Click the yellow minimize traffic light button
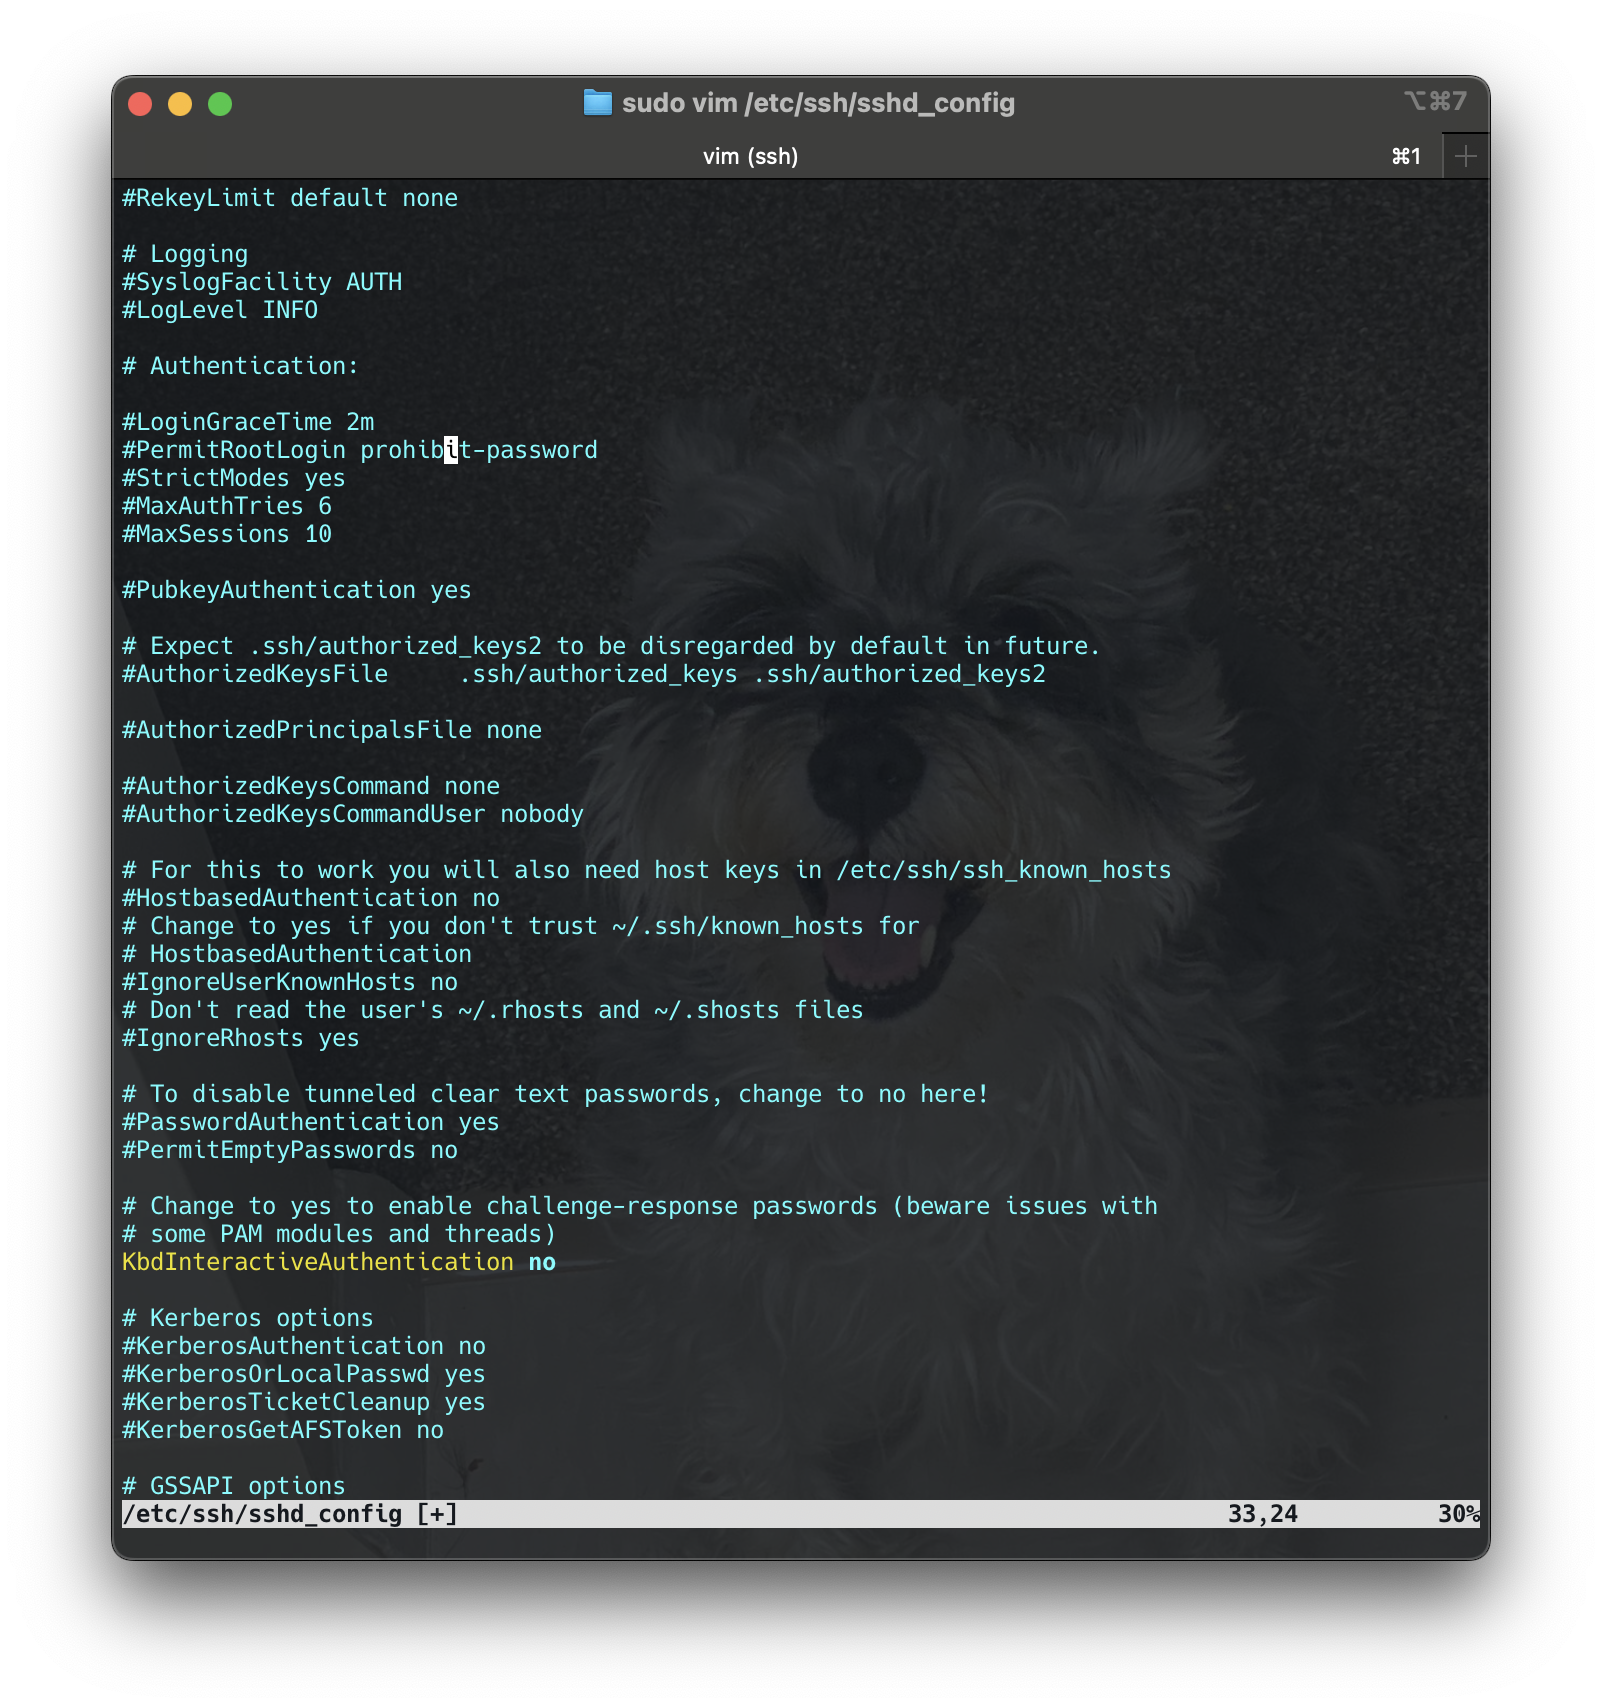The width and height of the screenshot is (1602, 1708). (180, 103)
